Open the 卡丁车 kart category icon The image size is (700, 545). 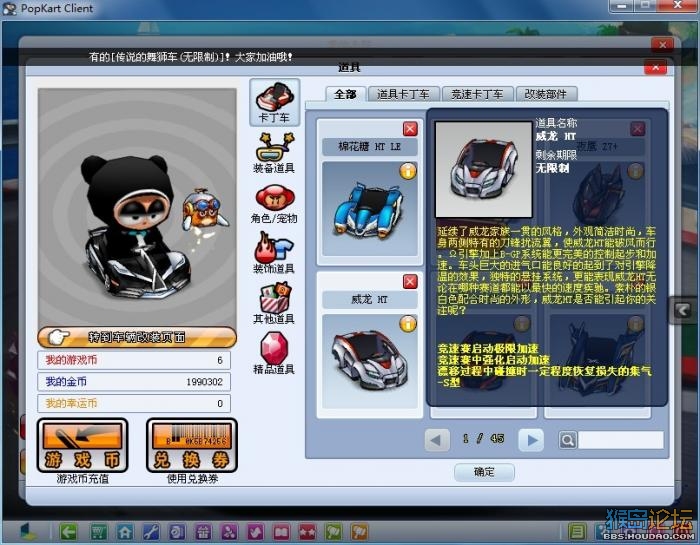[274, 102]
